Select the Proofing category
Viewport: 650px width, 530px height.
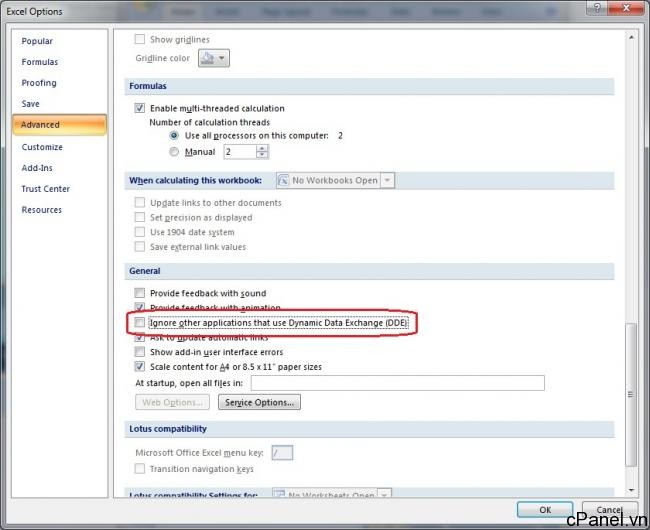pos(39,83)
